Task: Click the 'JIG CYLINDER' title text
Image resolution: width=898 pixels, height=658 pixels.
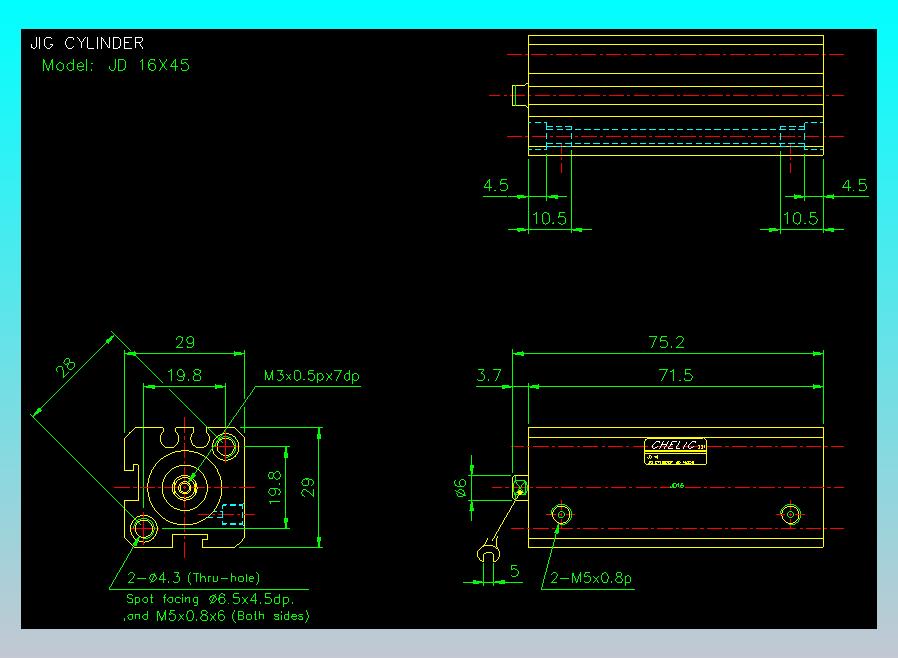Action: click(x=86, y=43)
